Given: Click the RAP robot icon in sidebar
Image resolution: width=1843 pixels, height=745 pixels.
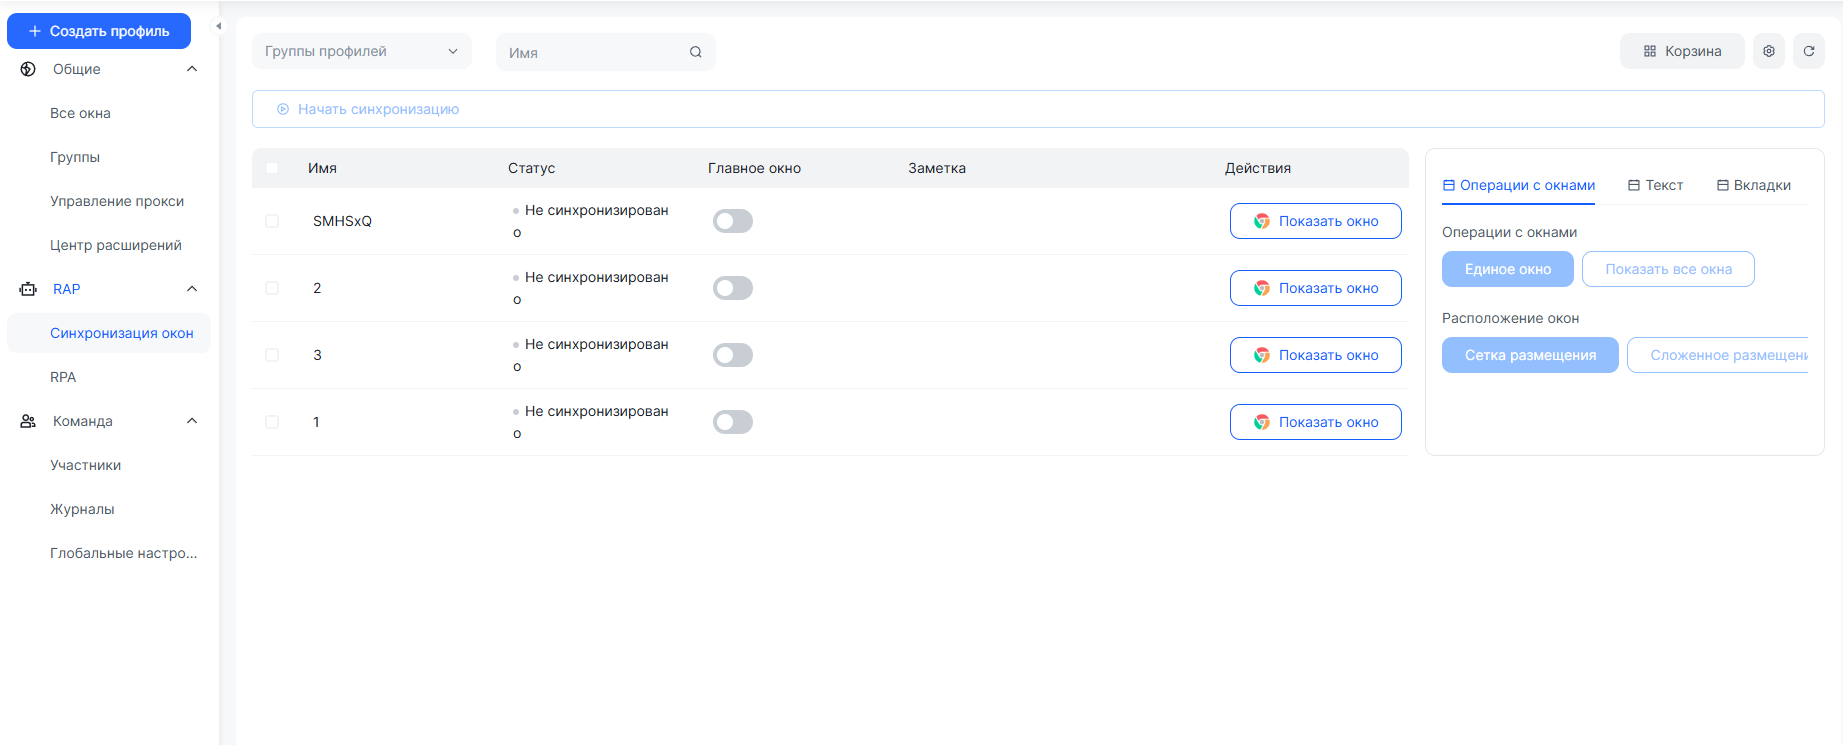Looking at the screenshot, I should coord(28,289).
